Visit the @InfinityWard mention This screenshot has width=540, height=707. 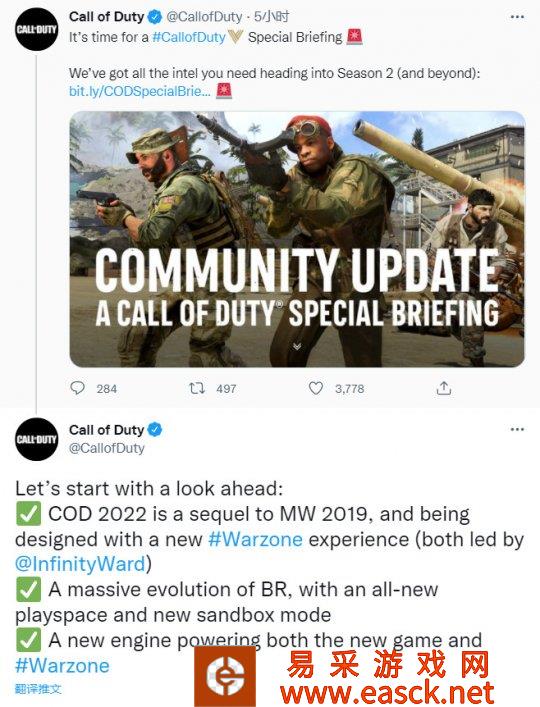point(80,564)
